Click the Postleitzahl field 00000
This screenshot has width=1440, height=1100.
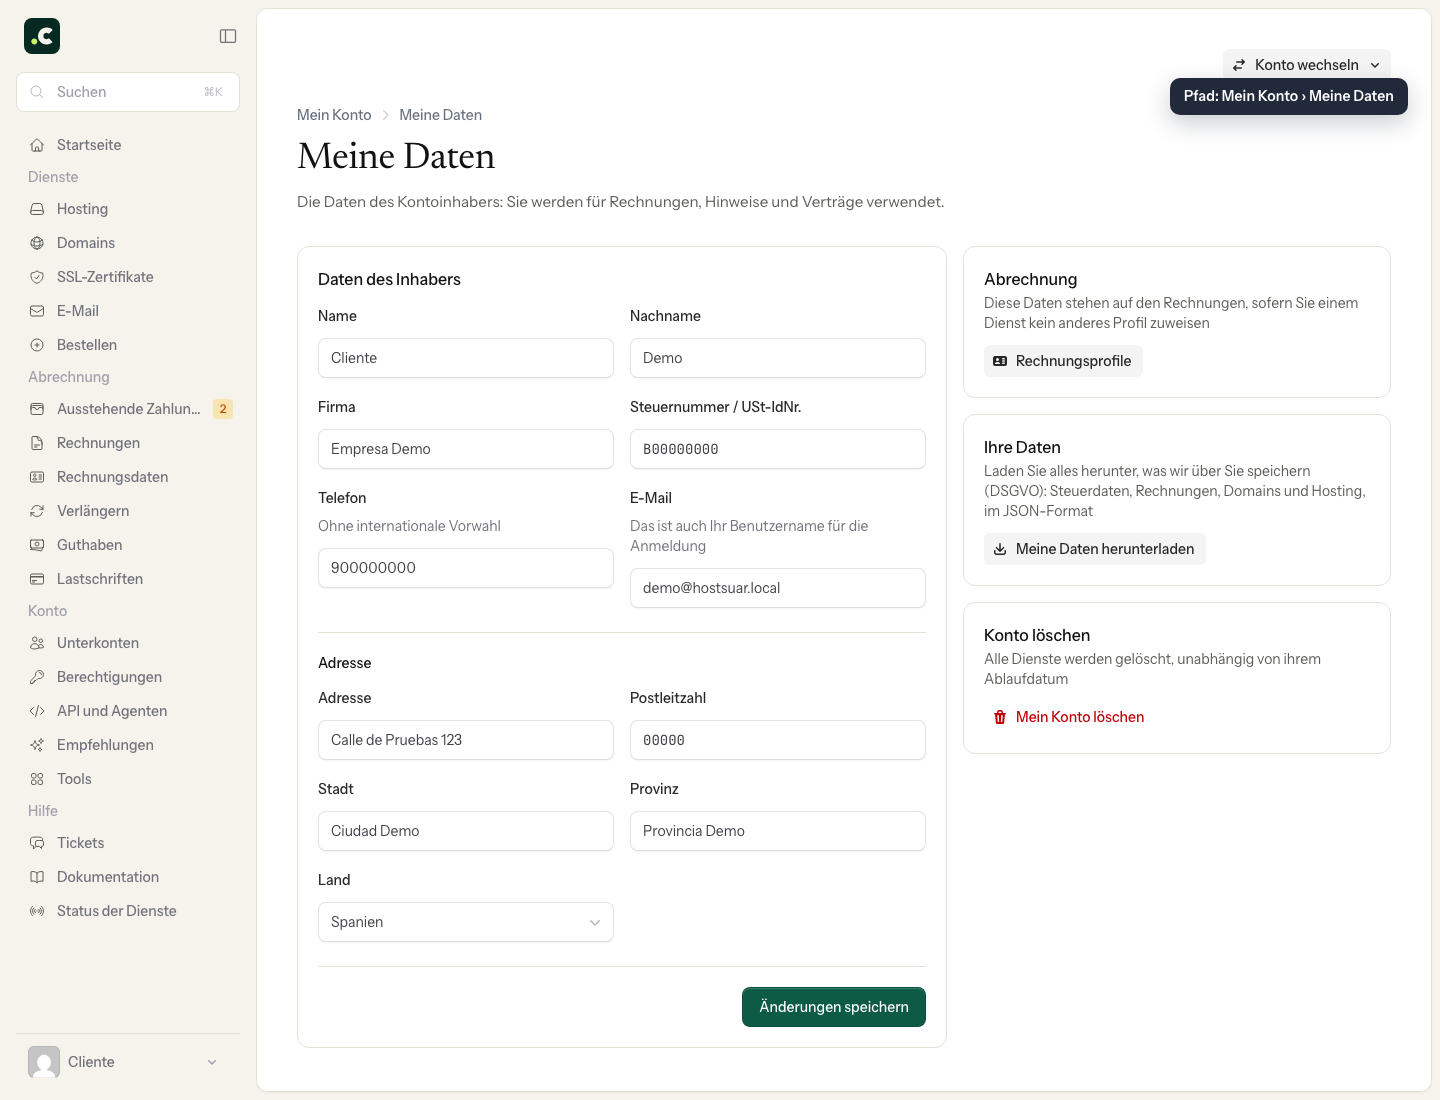click(778, 740)
